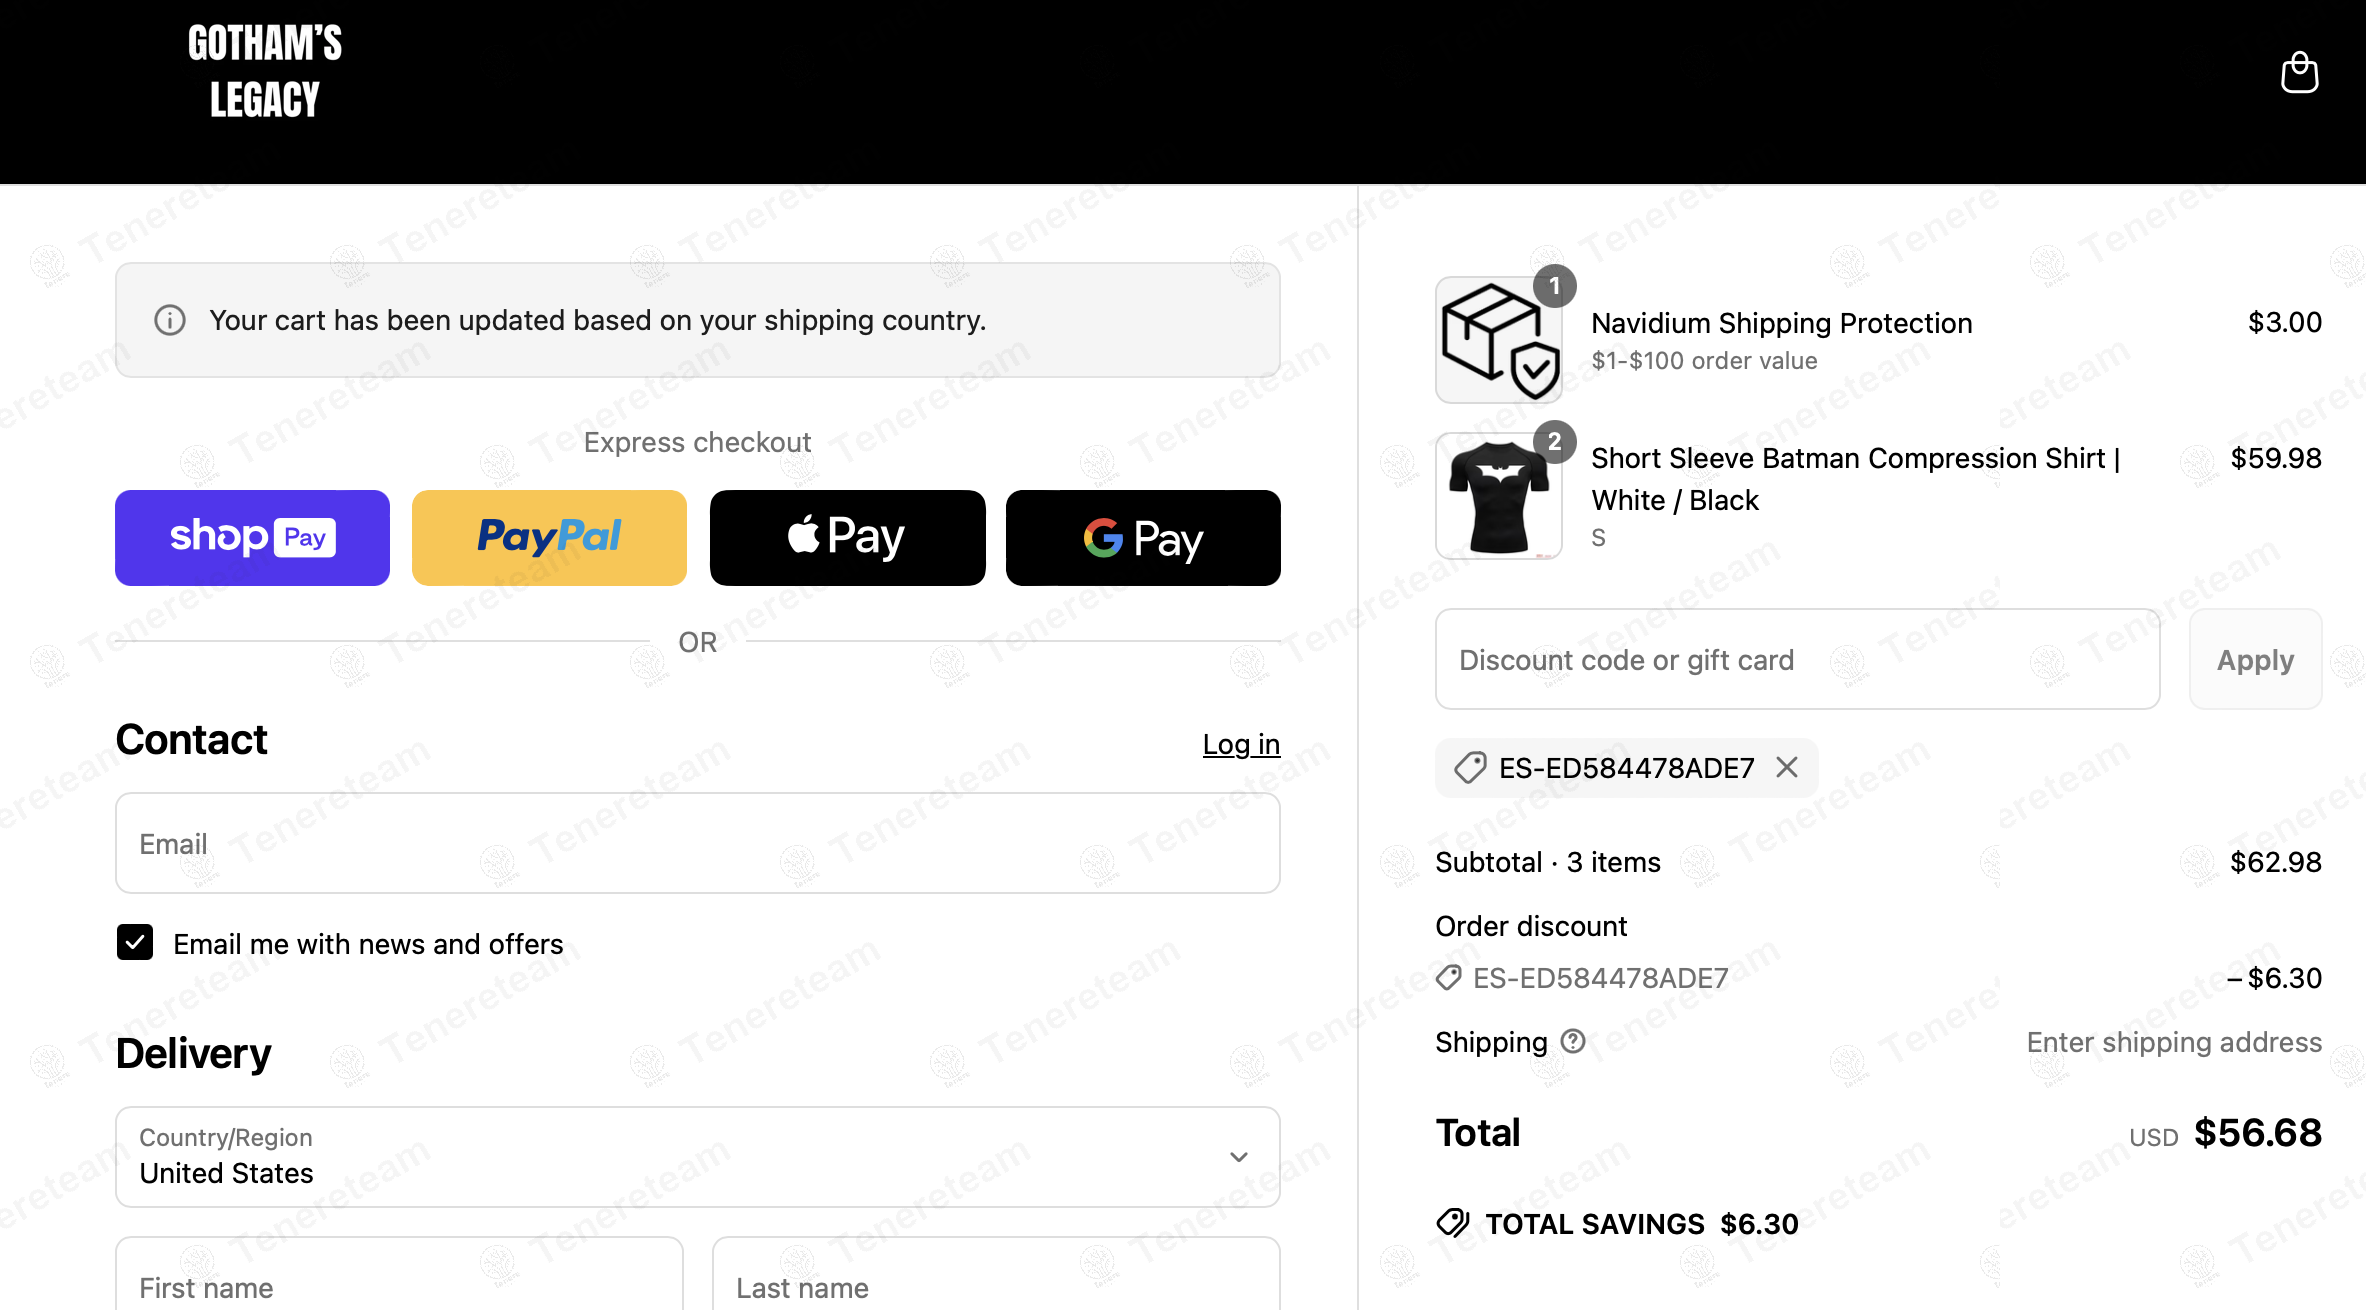Click the info icon in cart notice
The image size is (2366, 1310).
170,320
